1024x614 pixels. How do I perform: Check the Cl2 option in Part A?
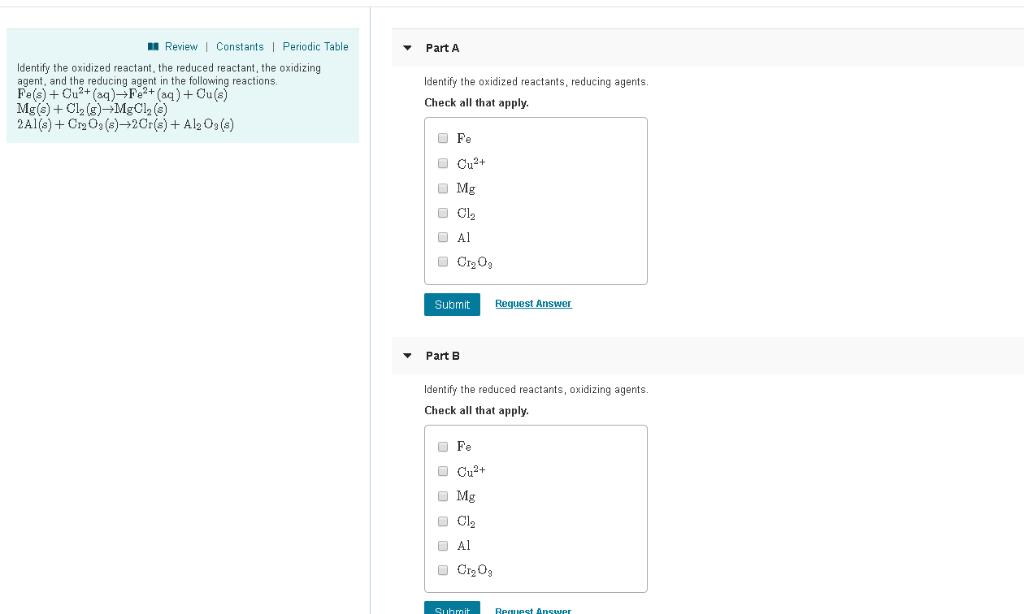443,212
